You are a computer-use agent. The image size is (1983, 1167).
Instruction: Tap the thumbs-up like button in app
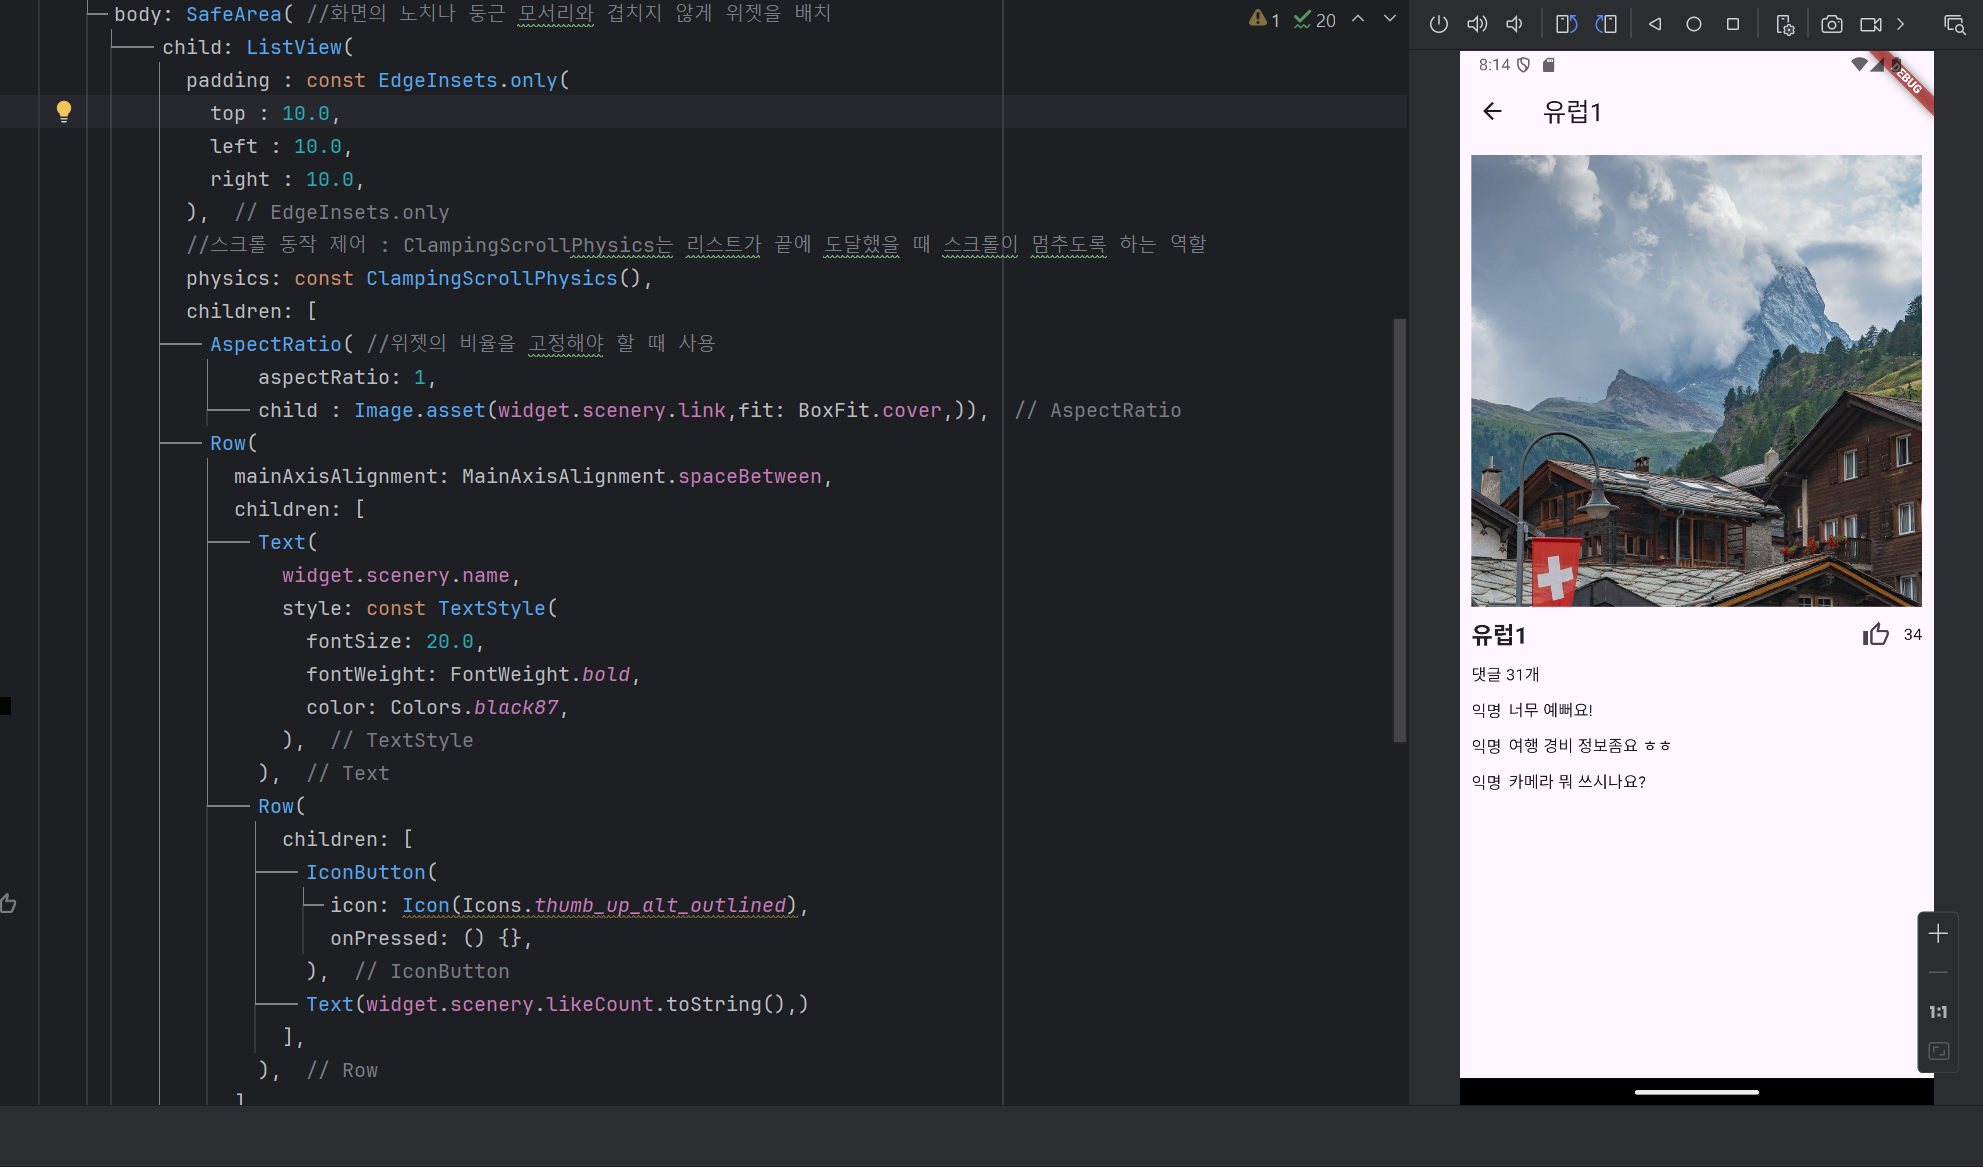coord(1876,635)
